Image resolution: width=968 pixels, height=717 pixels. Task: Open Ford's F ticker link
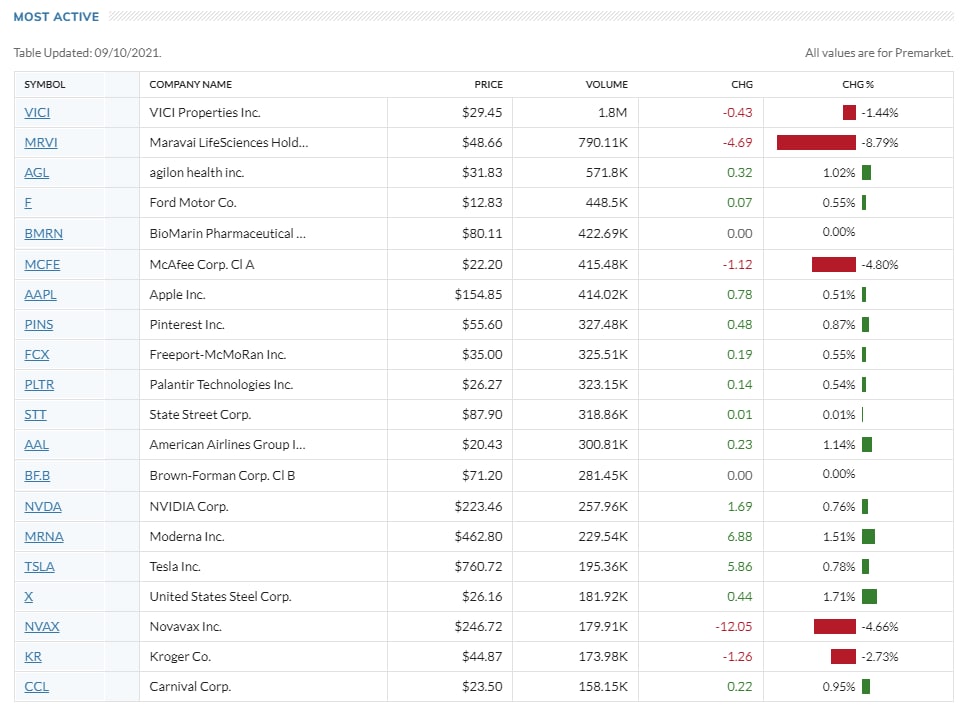[28, 203]
